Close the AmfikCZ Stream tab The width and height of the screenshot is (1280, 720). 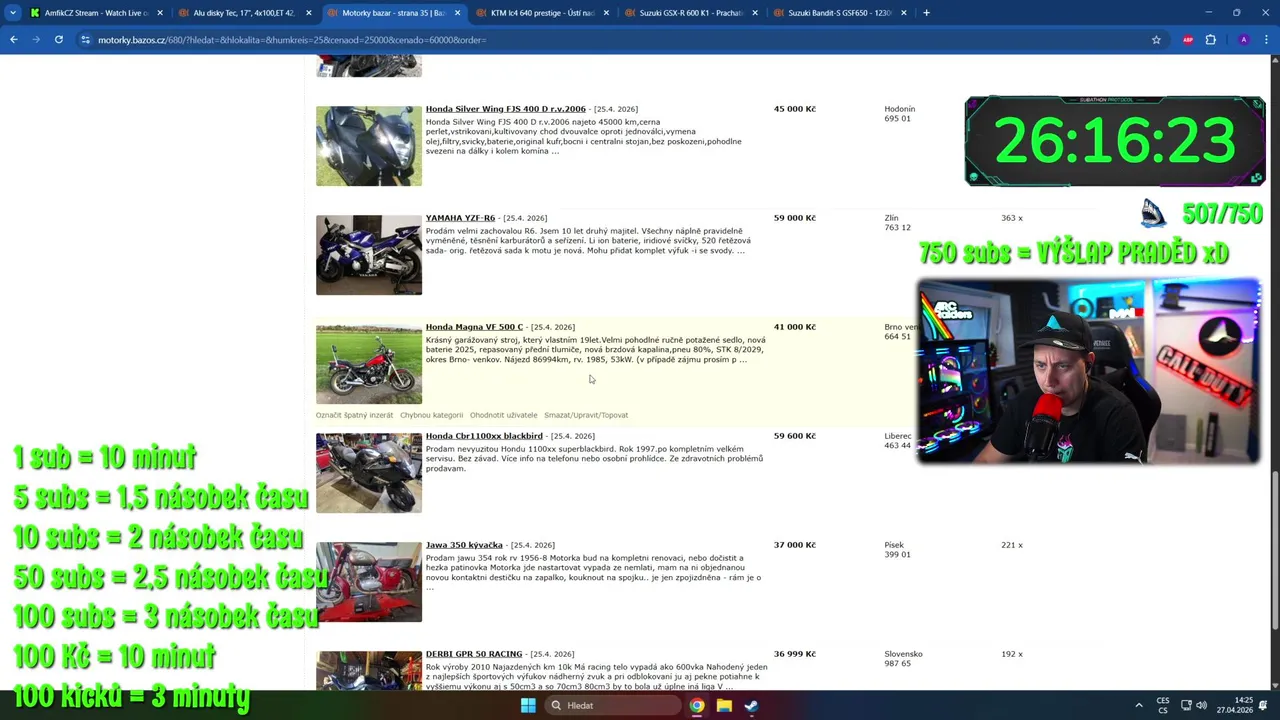159,13
